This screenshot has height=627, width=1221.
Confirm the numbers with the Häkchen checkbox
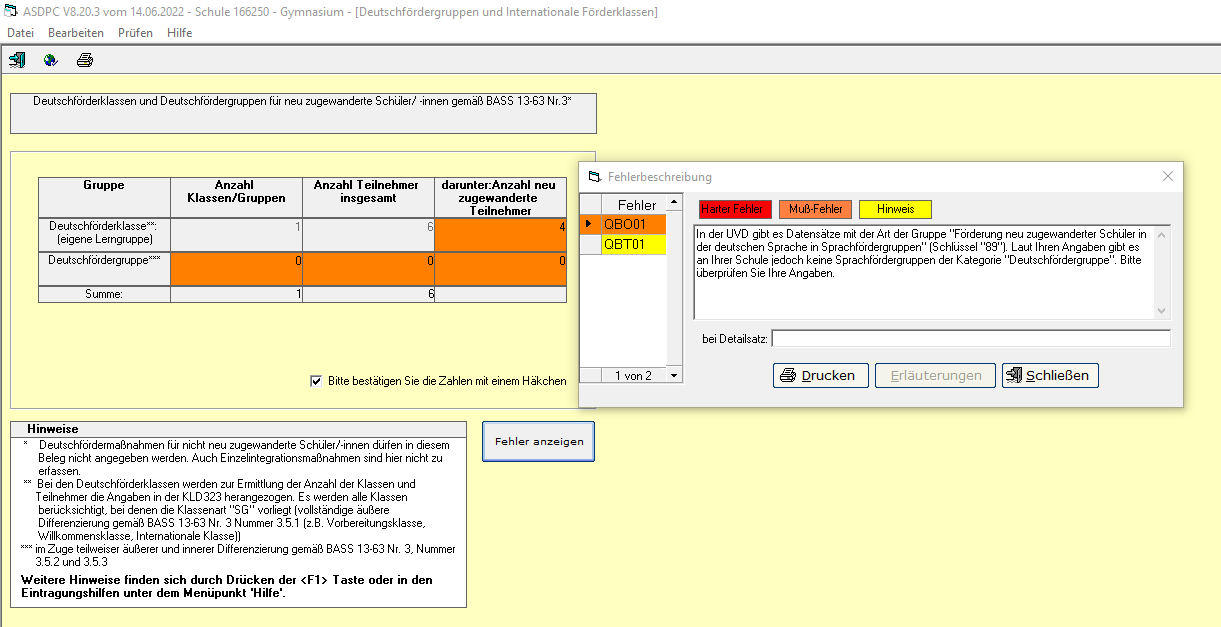(x=317, y=381)
